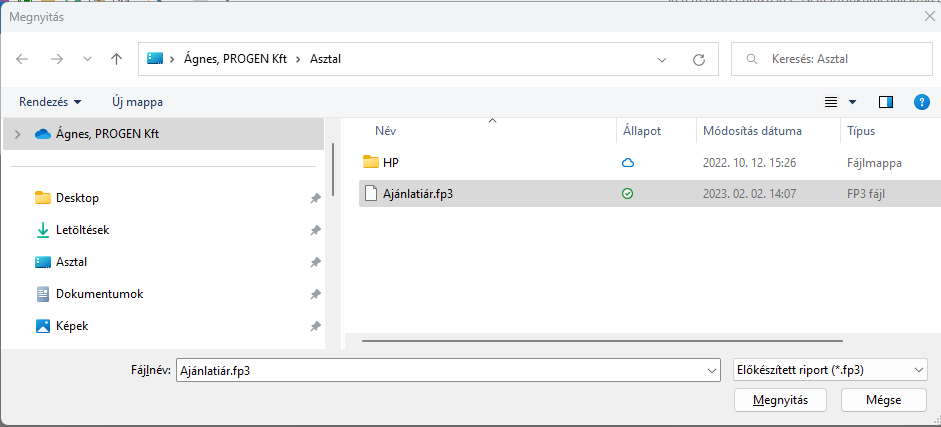Toggle the preview pane icon
This screenshot has height=427, width=941.
[x=885, y=102]
